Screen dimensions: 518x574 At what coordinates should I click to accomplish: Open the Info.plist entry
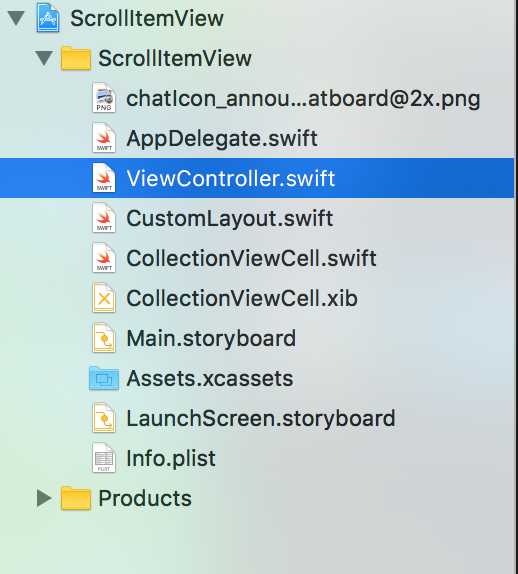pyautogui.click(x=171, y=458)
